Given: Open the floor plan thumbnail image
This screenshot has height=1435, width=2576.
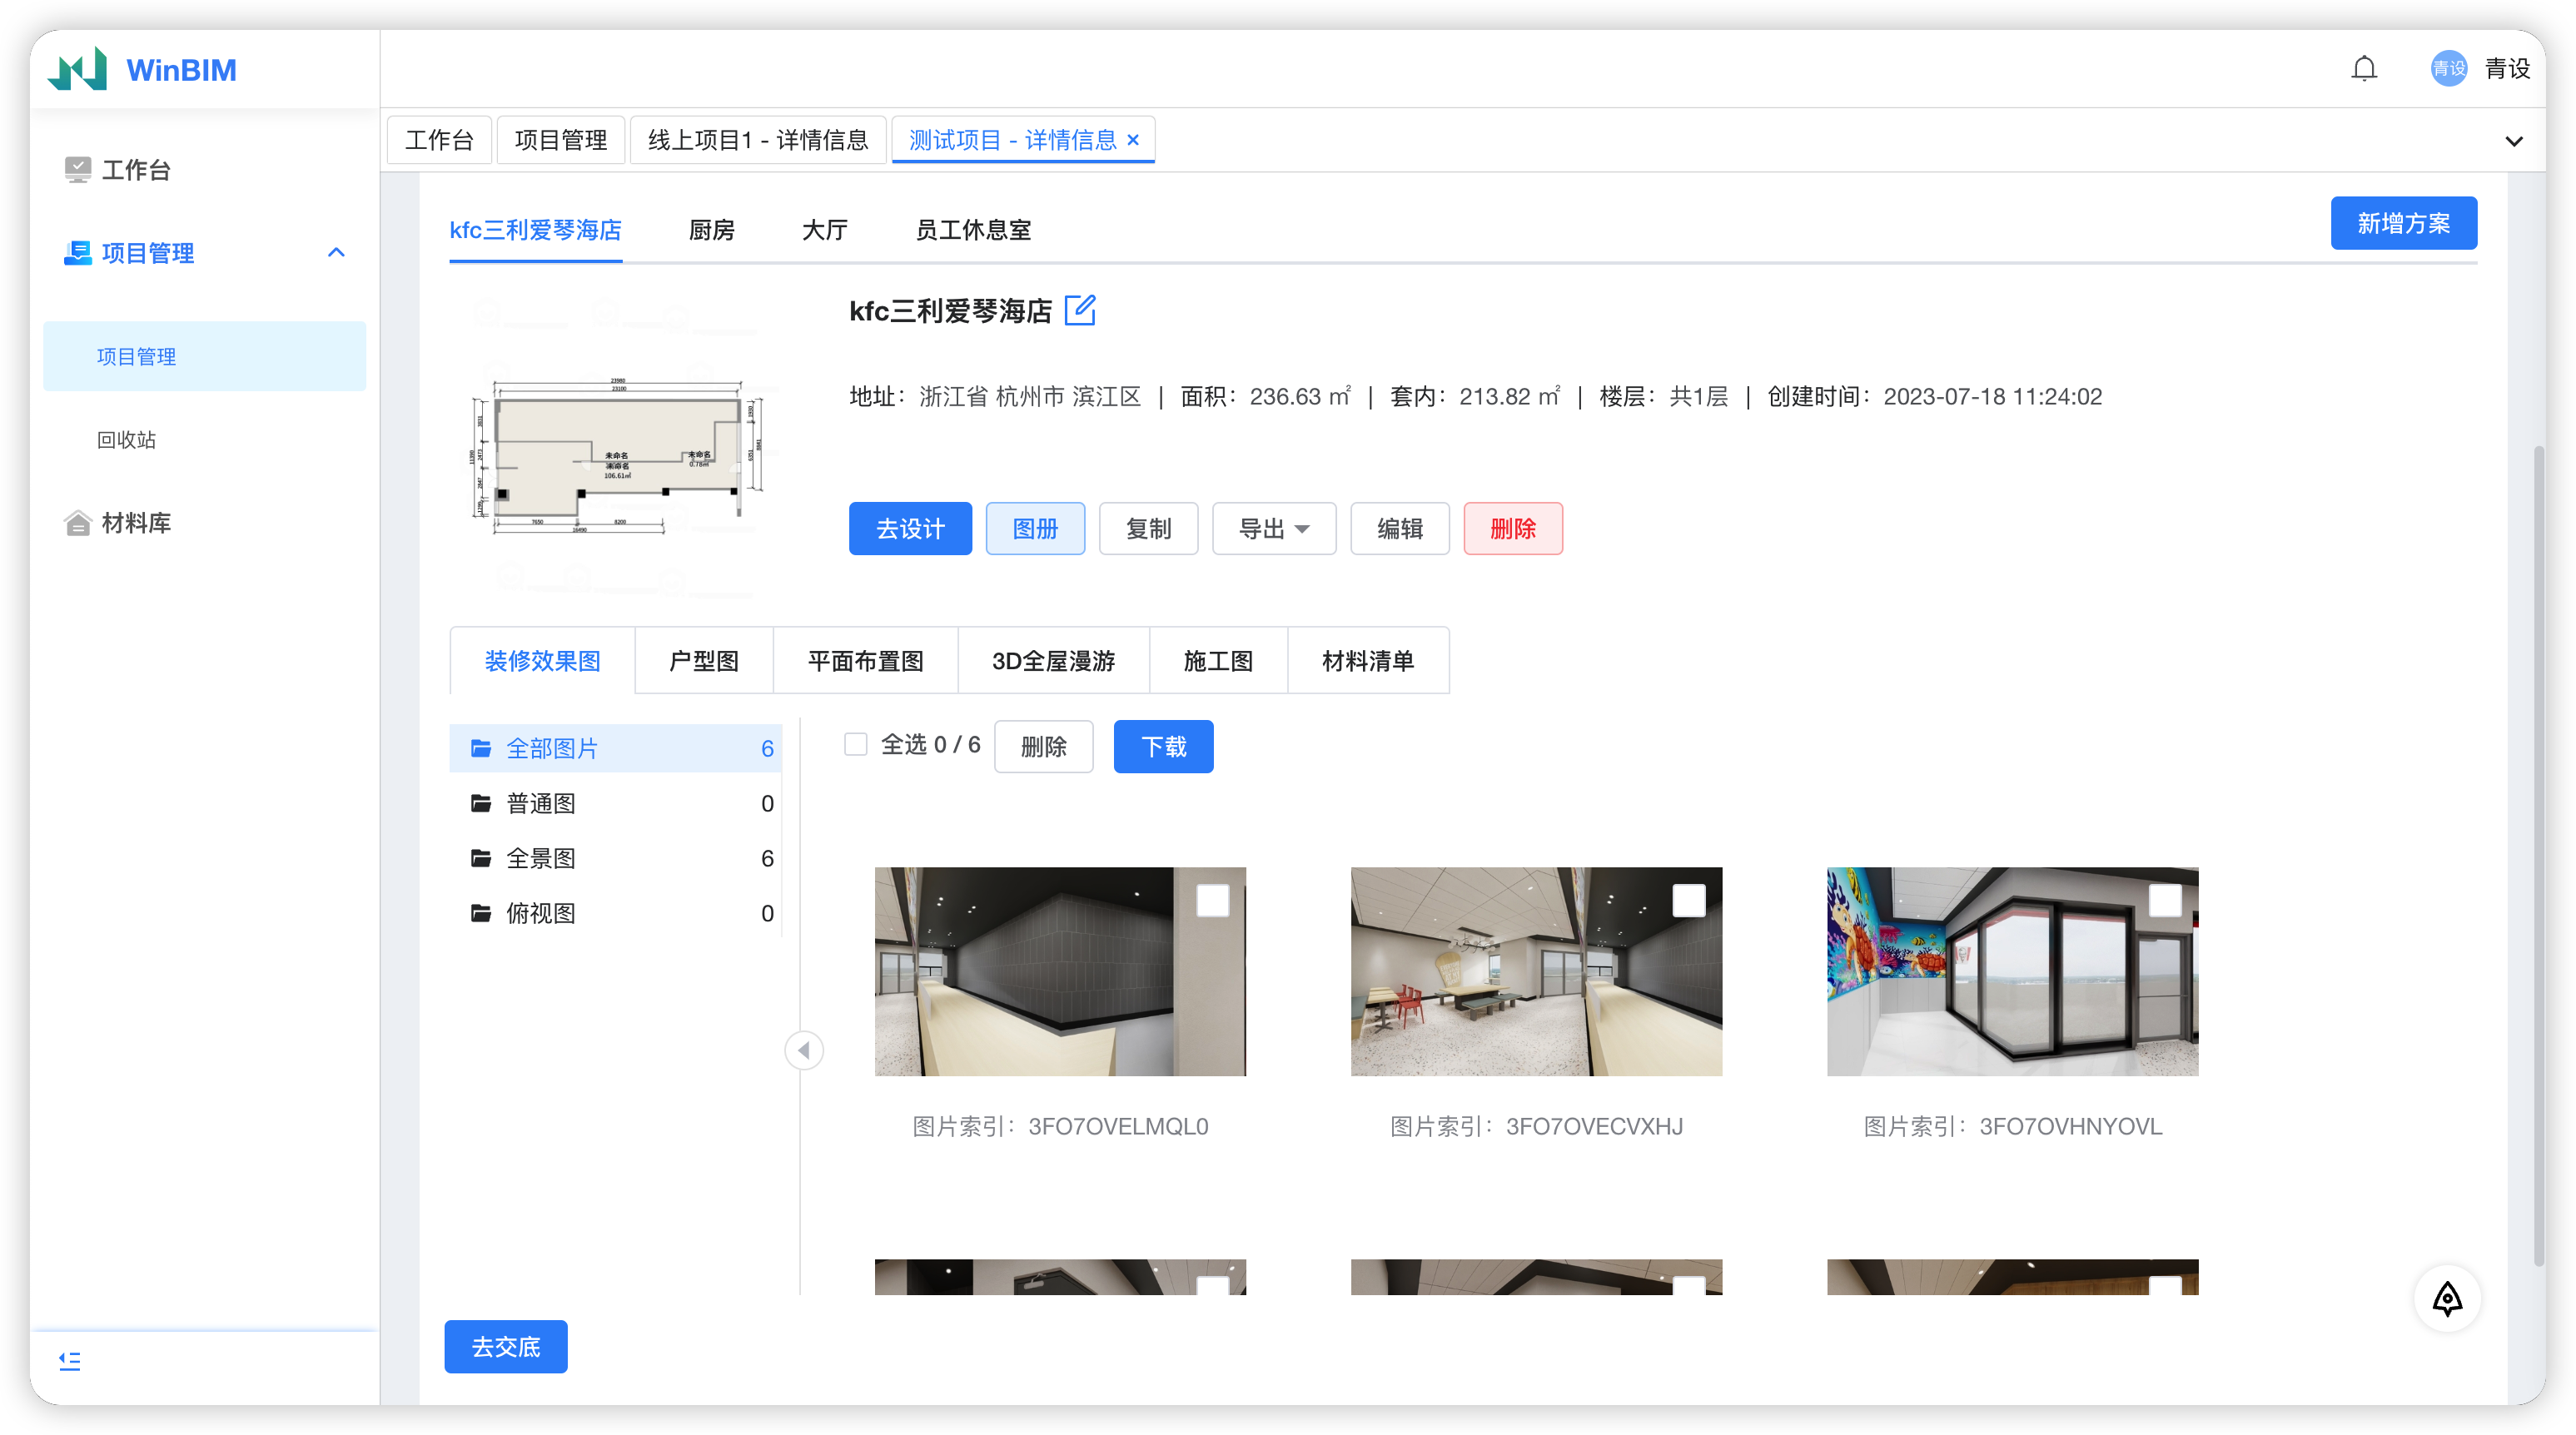Looking at the screenshot, I should click(x=616, y=455).
